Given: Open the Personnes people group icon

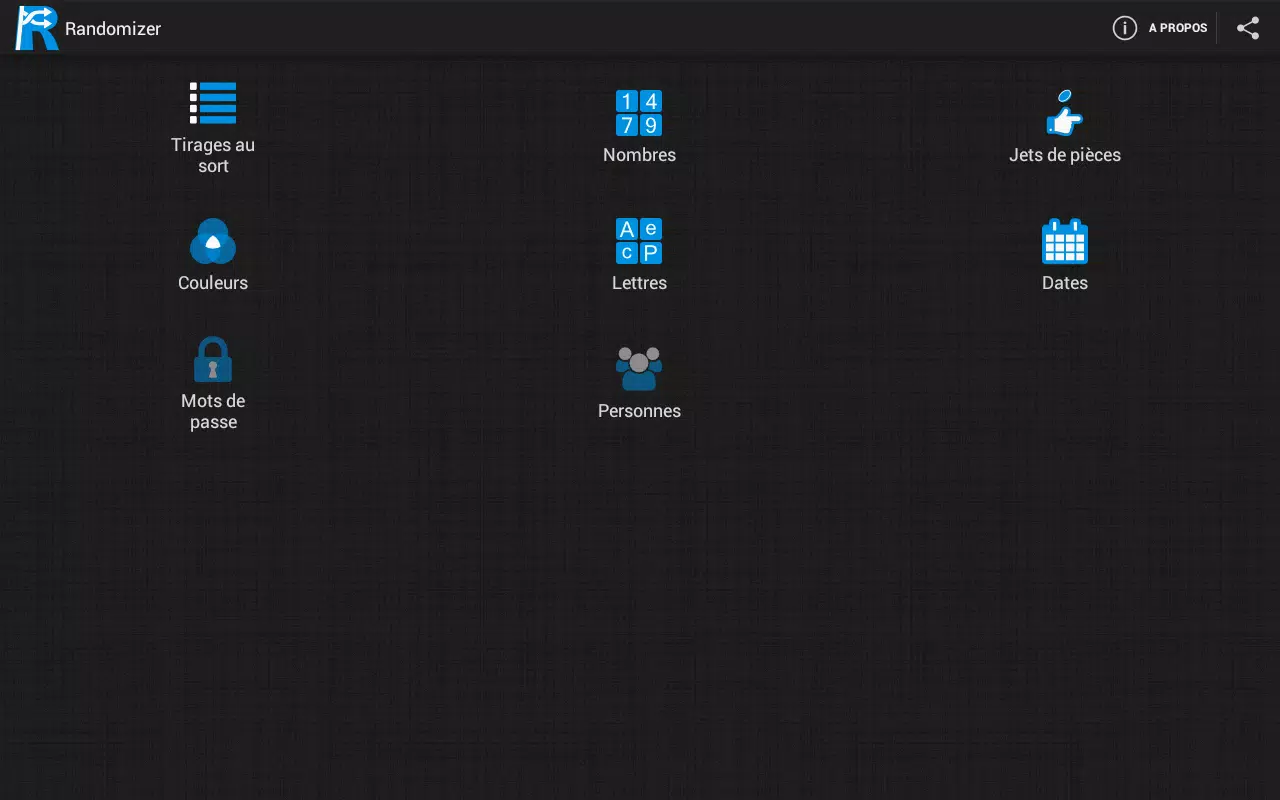Looking at the screenshot, I should coord(639,369).
